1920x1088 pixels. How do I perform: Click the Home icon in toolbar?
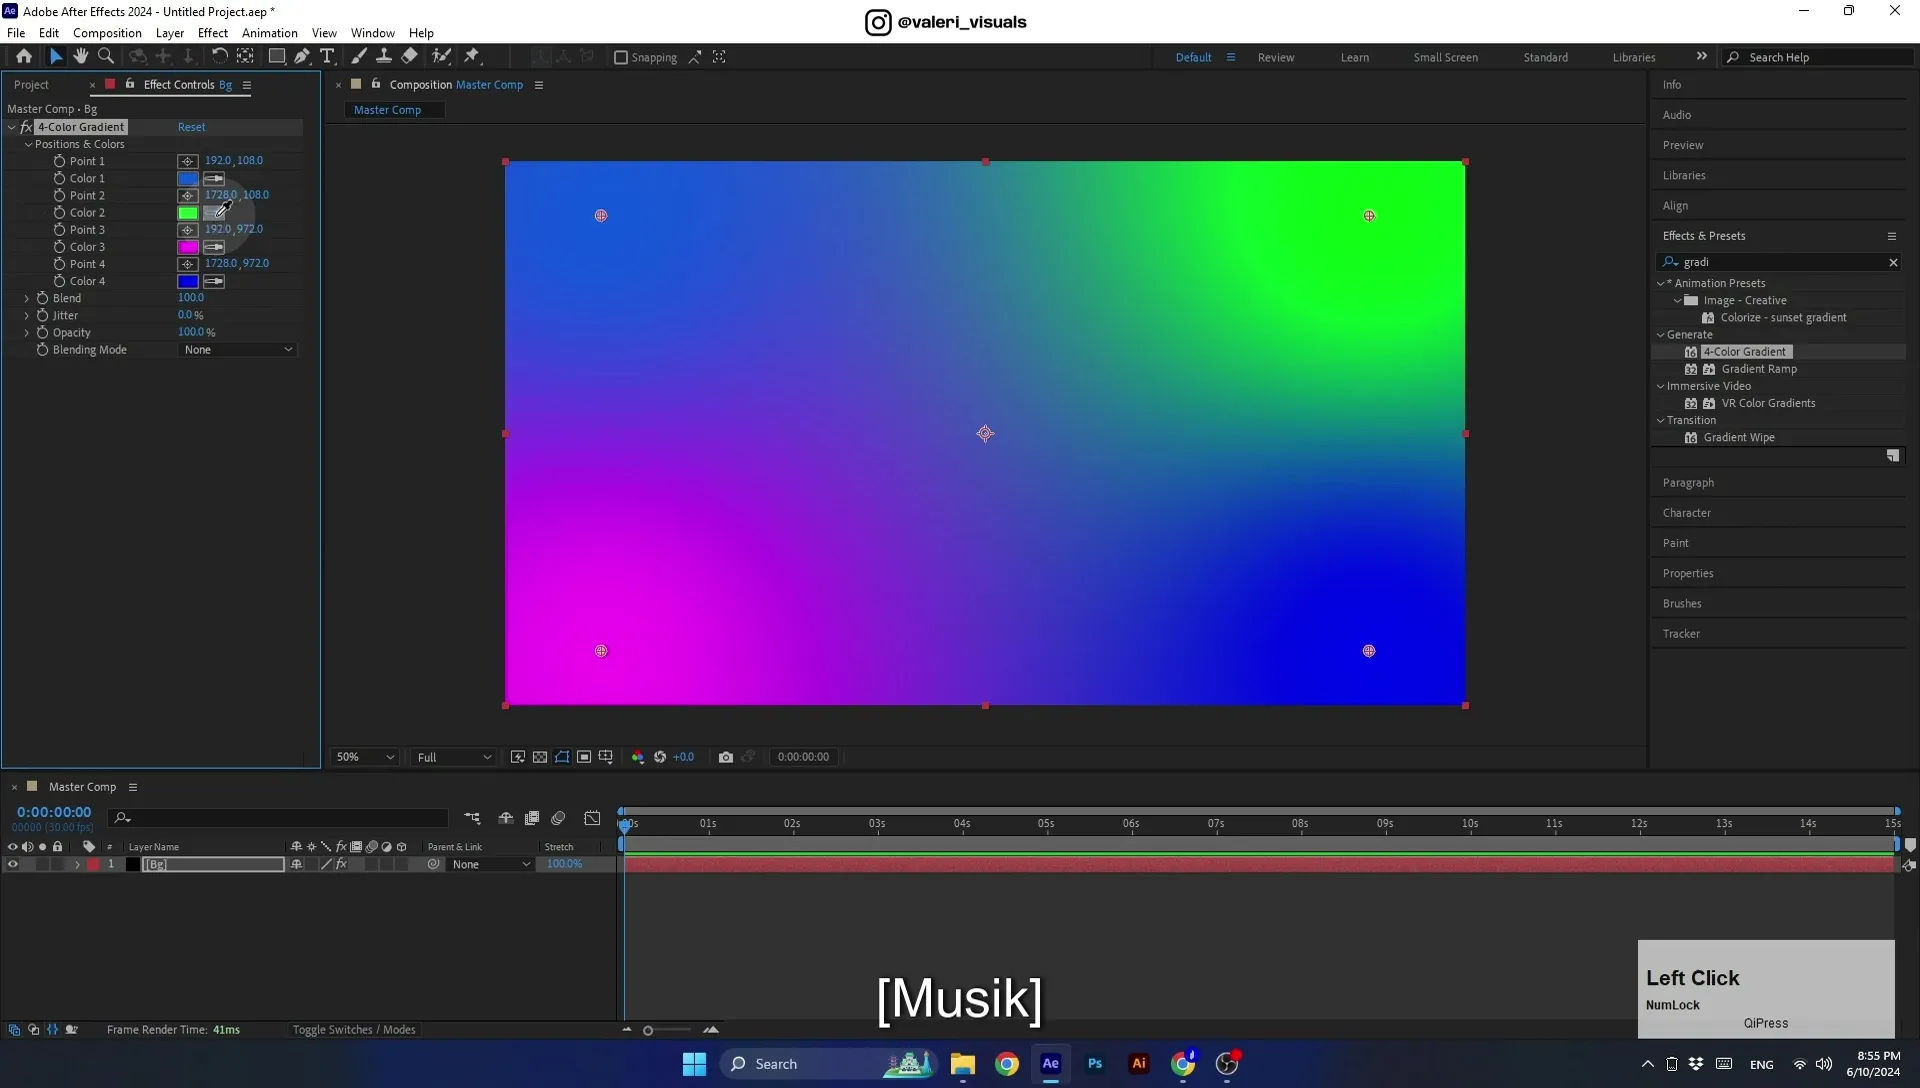24,57
